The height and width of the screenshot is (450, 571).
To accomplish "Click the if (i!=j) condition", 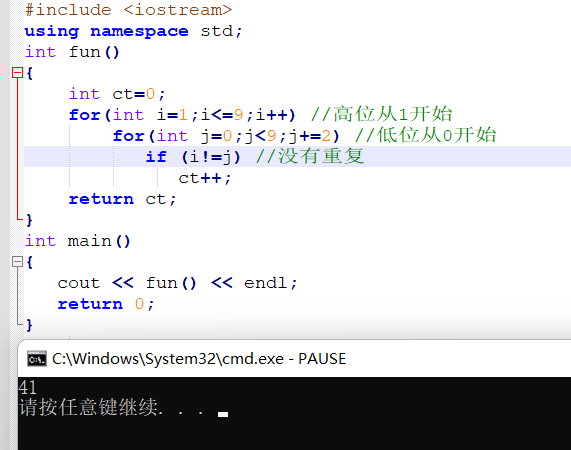I will [193, 157].
